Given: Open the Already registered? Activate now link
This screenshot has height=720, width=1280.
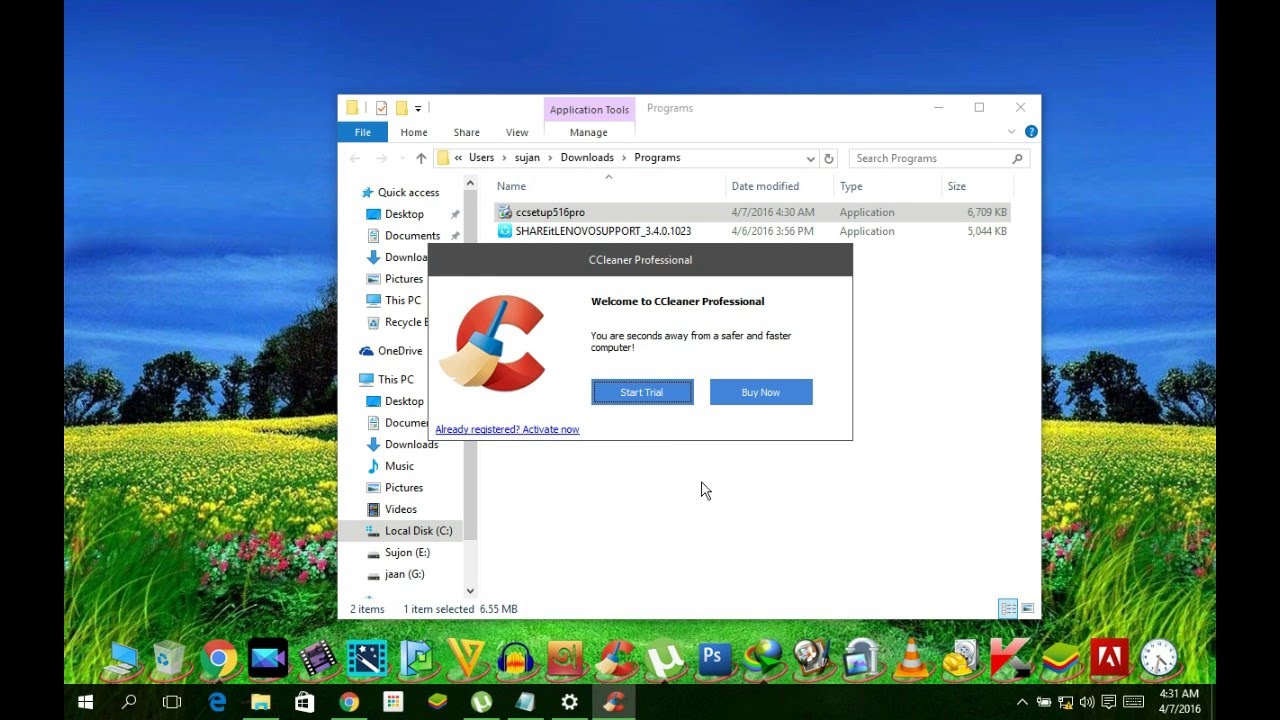Looking at the screenshot, I should point(507,429).
